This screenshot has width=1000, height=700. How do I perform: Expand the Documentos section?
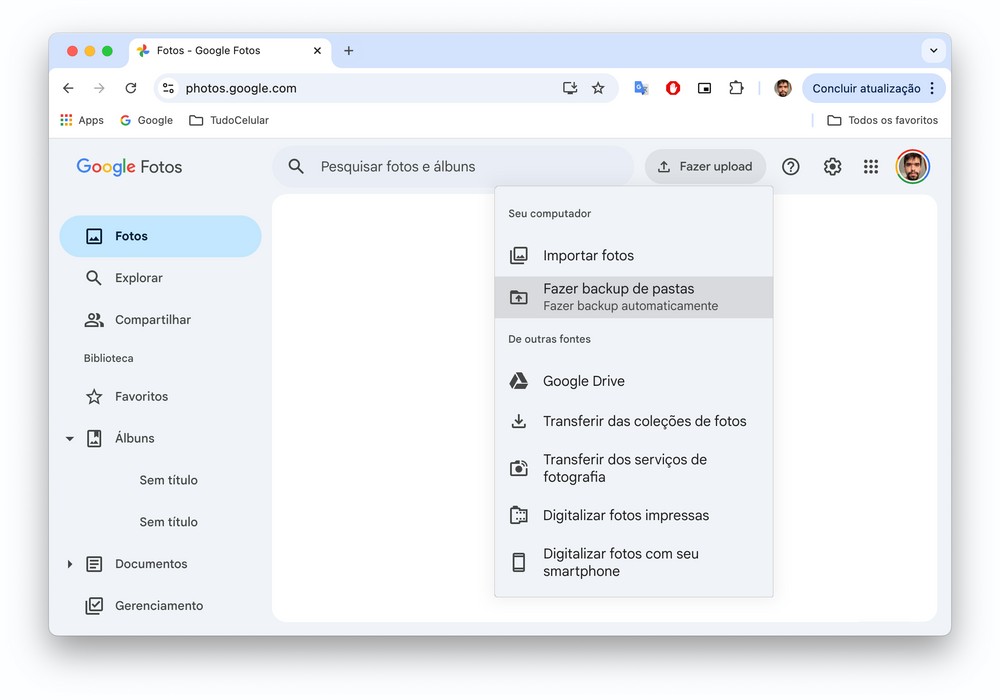[x=70, y=564]
